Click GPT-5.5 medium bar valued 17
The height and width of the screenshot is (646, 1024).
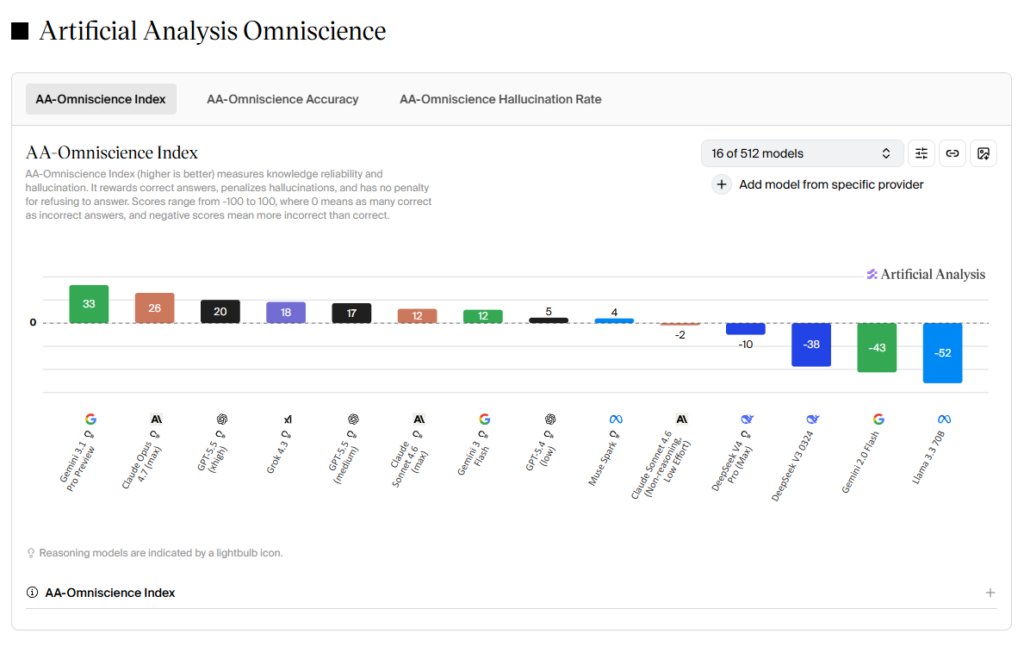pyautogui.click(x=351, y=313)
